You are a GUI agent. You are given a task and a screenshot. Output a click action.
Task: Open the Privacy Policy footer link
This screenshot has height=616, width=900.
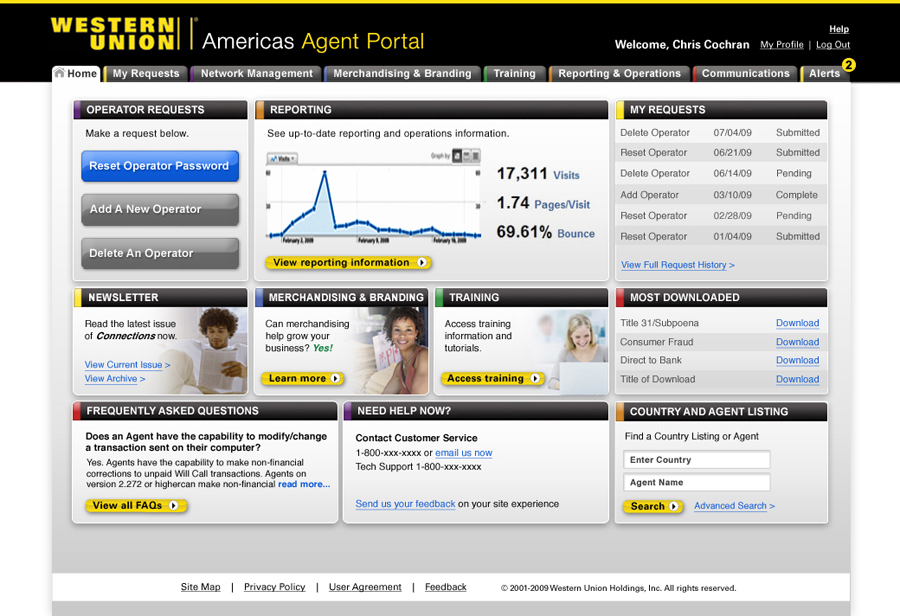[274, 587]
